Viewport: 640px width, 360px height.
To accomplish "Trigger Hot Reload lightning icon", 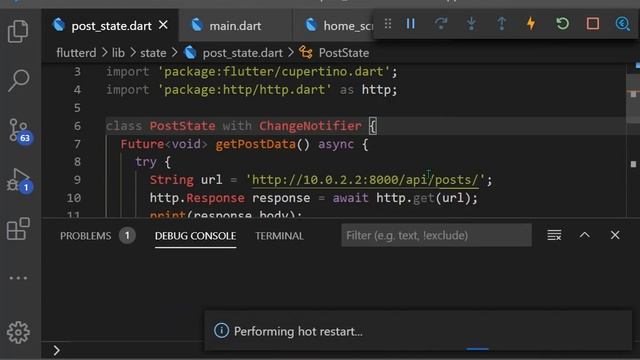I will pos(531,24).
